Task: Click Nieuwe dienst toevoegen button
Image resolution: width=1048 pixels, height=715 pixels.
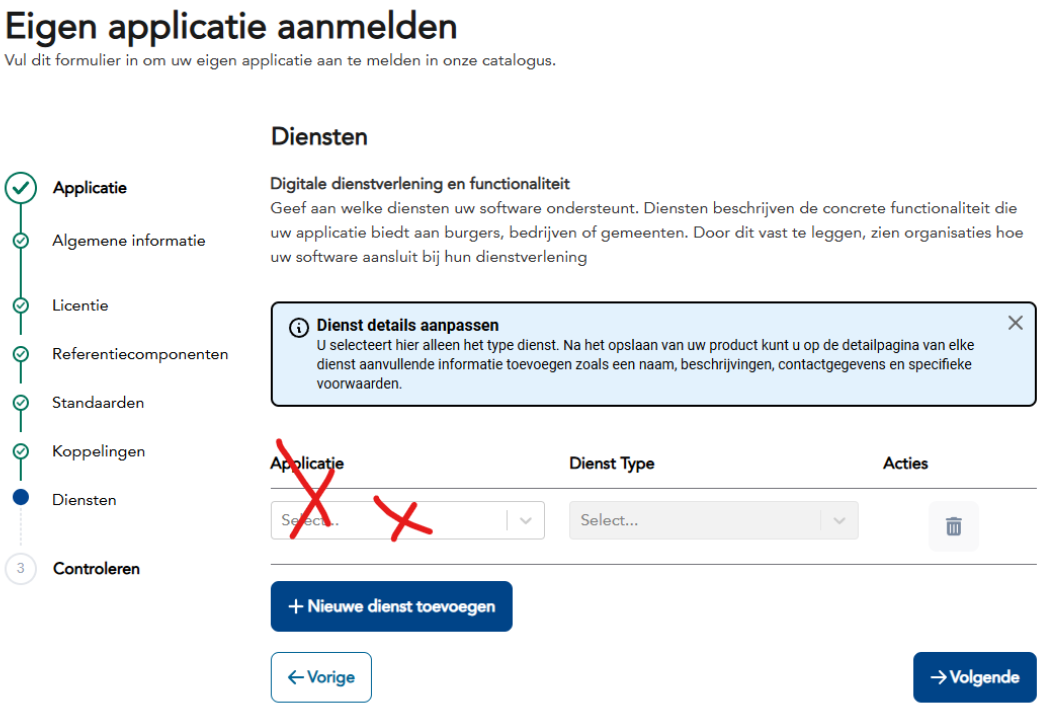Action: [391, 606]
